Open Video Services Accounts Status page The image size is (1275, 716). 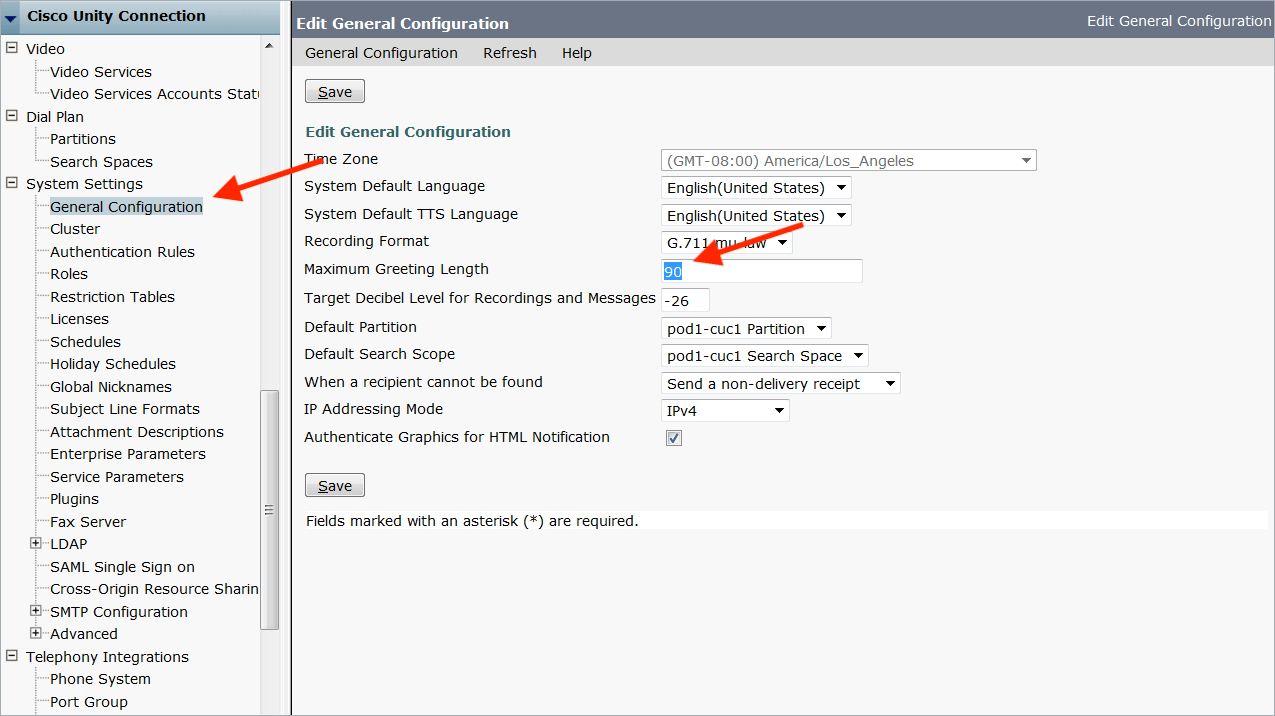pyautogui.click(x=154, y=94)
